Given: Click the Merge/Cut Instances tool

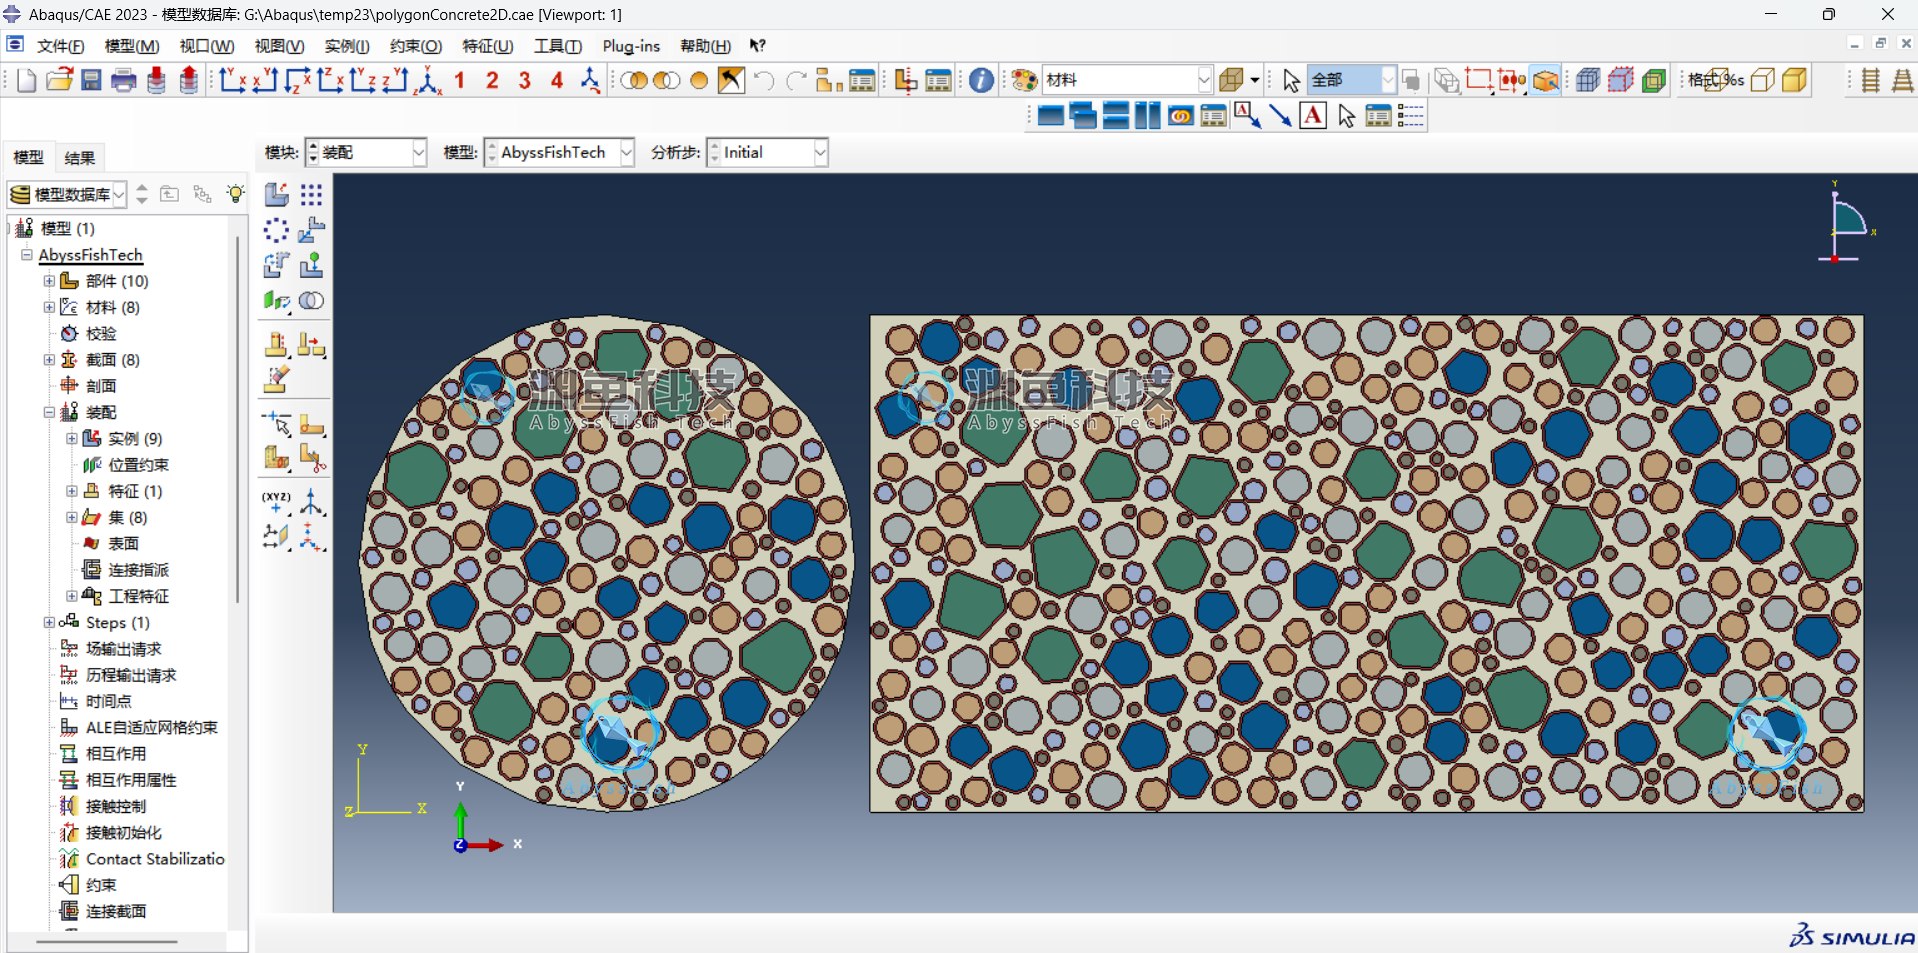Looking at the screenshot, I should point(311,300).
